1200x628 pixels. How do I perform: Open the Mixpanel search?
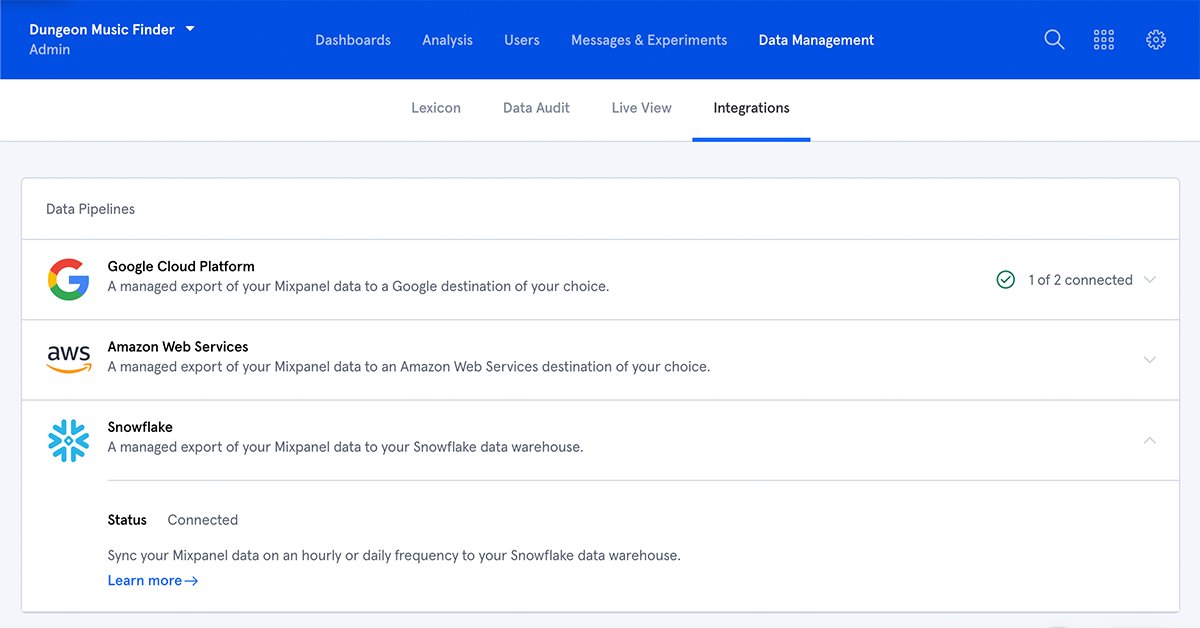(1053, 39)
